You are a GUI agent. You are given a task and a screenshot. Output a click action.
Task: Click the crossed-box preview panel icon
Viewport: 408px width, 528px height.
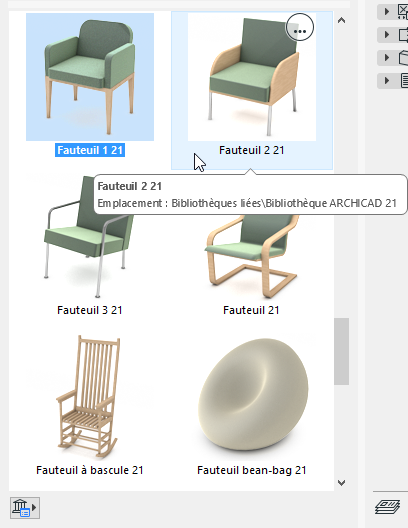coord(403,11)
